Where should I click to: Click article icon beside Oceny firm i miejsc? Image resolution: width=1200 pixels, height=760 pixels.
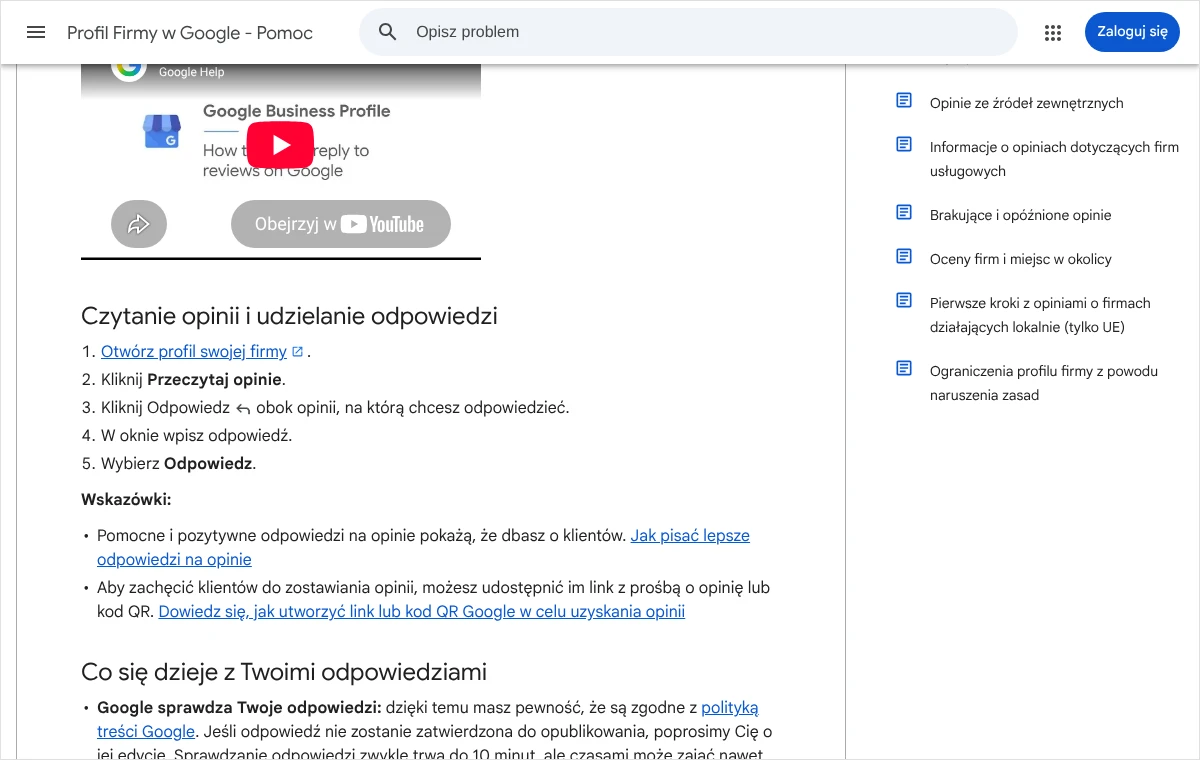(904, 257)
